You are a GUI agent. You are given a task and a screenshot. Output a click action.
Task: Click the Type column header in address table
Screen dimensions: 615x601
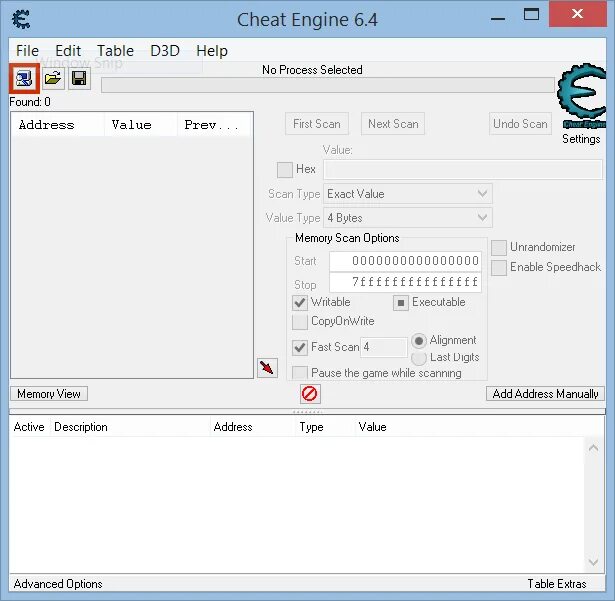point(324,427)
